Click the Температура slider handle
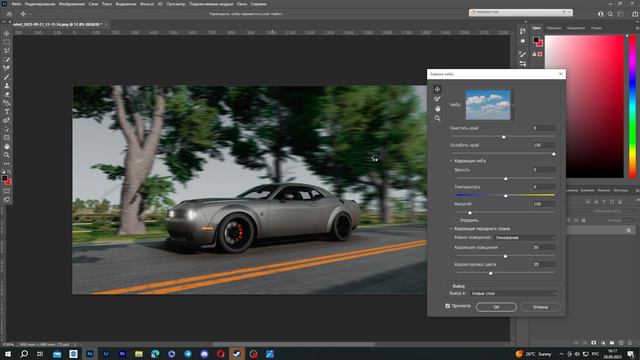This screenshot has height=360, width=640. click(506, 196)
